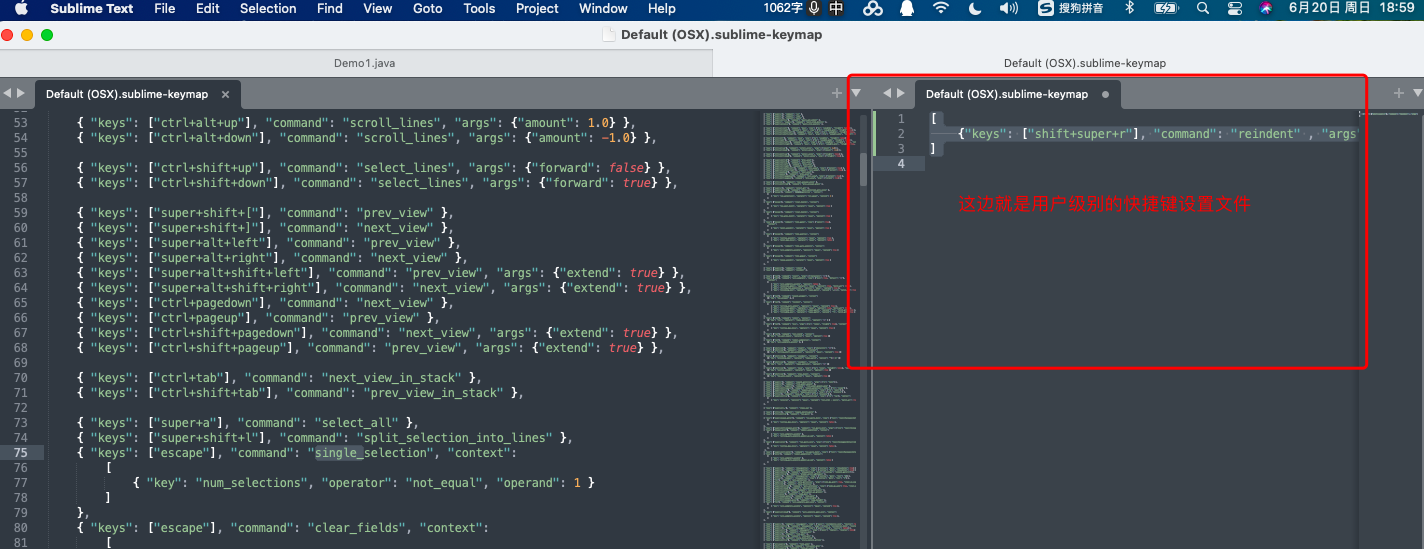Screen dimensions: 1424x549
Task: Click the 中 input mode indicator
Action: pos(836,8)
